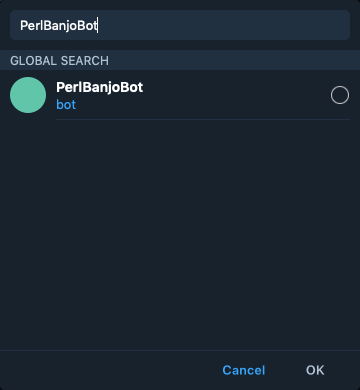Select the PerlBanjoBot radio circle
The image size is (360, 390).
(340, 95)
